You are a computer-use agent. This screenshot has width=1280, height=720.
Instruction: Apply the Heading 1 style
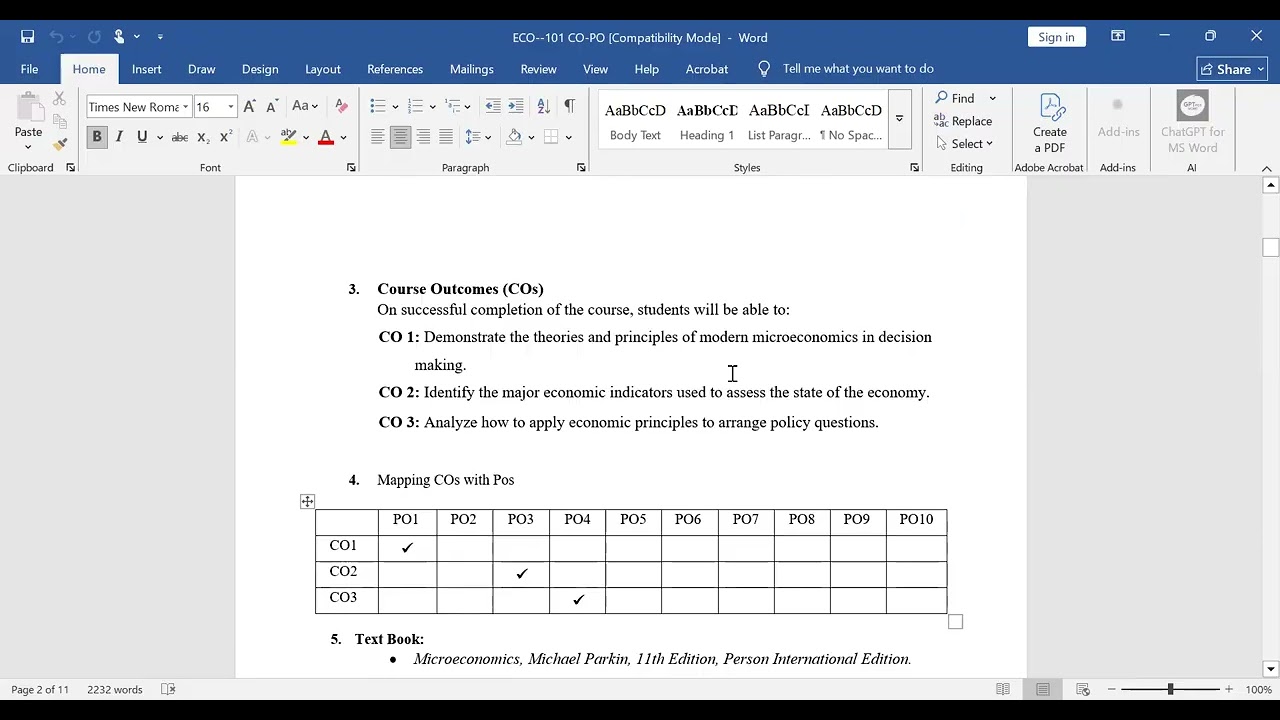coord(707,120)
